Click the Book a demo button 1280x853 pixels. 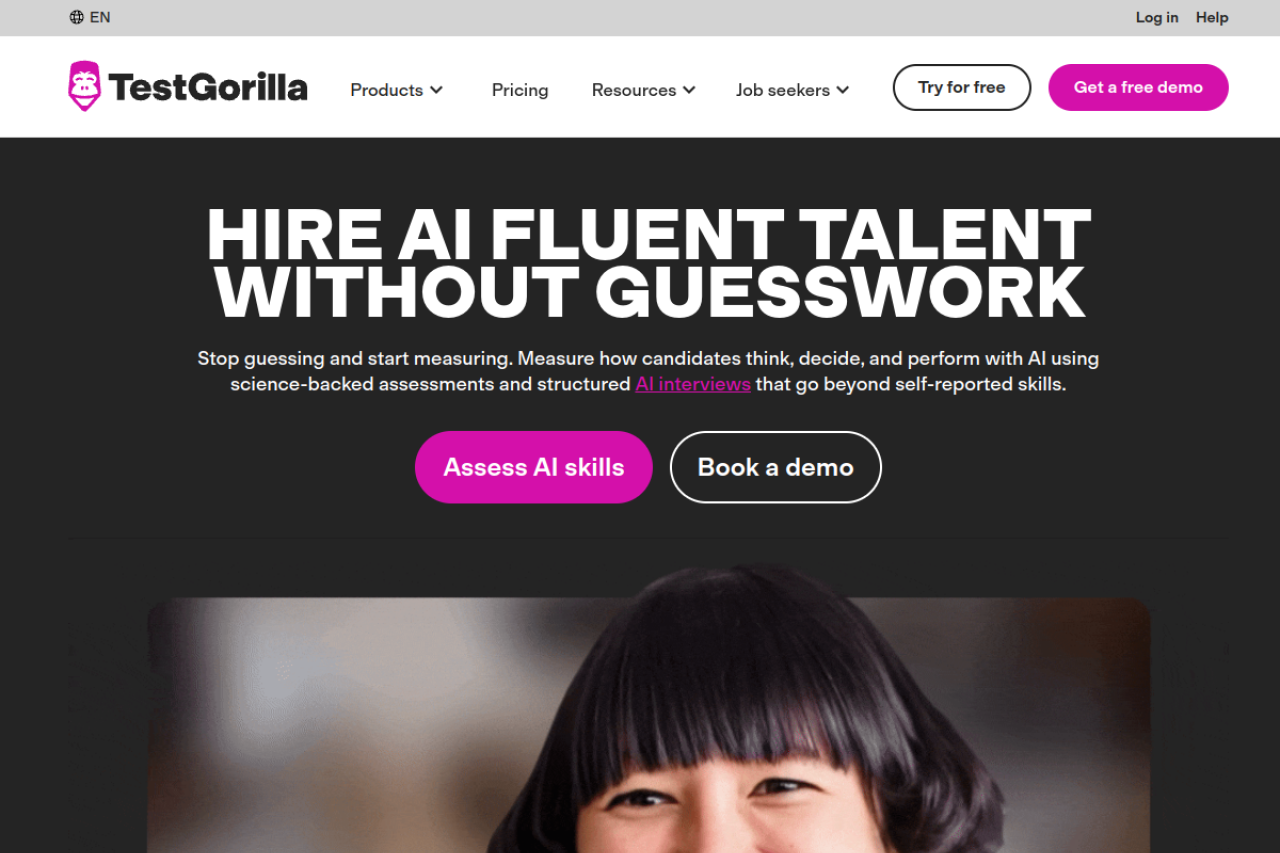(776, 467)
